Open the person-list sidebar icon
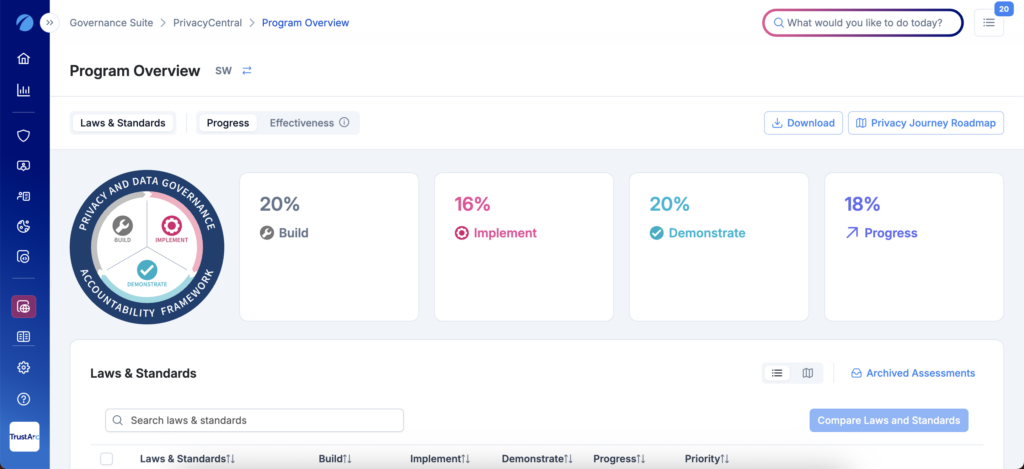The height and width of the screenshot is (469, 1024). pyautogui.click(x=24, y=196)
